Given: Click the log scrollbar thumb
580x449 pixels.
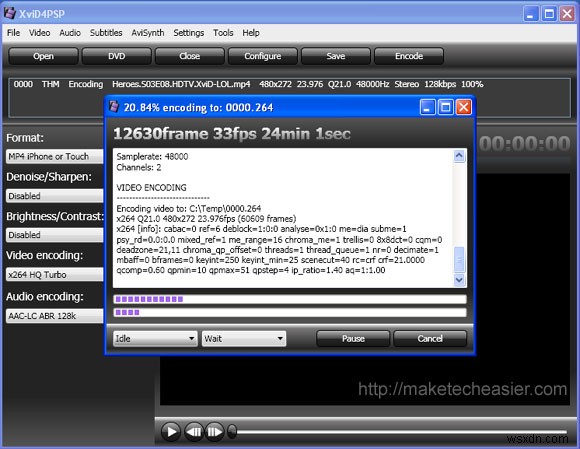Looking at the screenshot, I should (459, 259).
